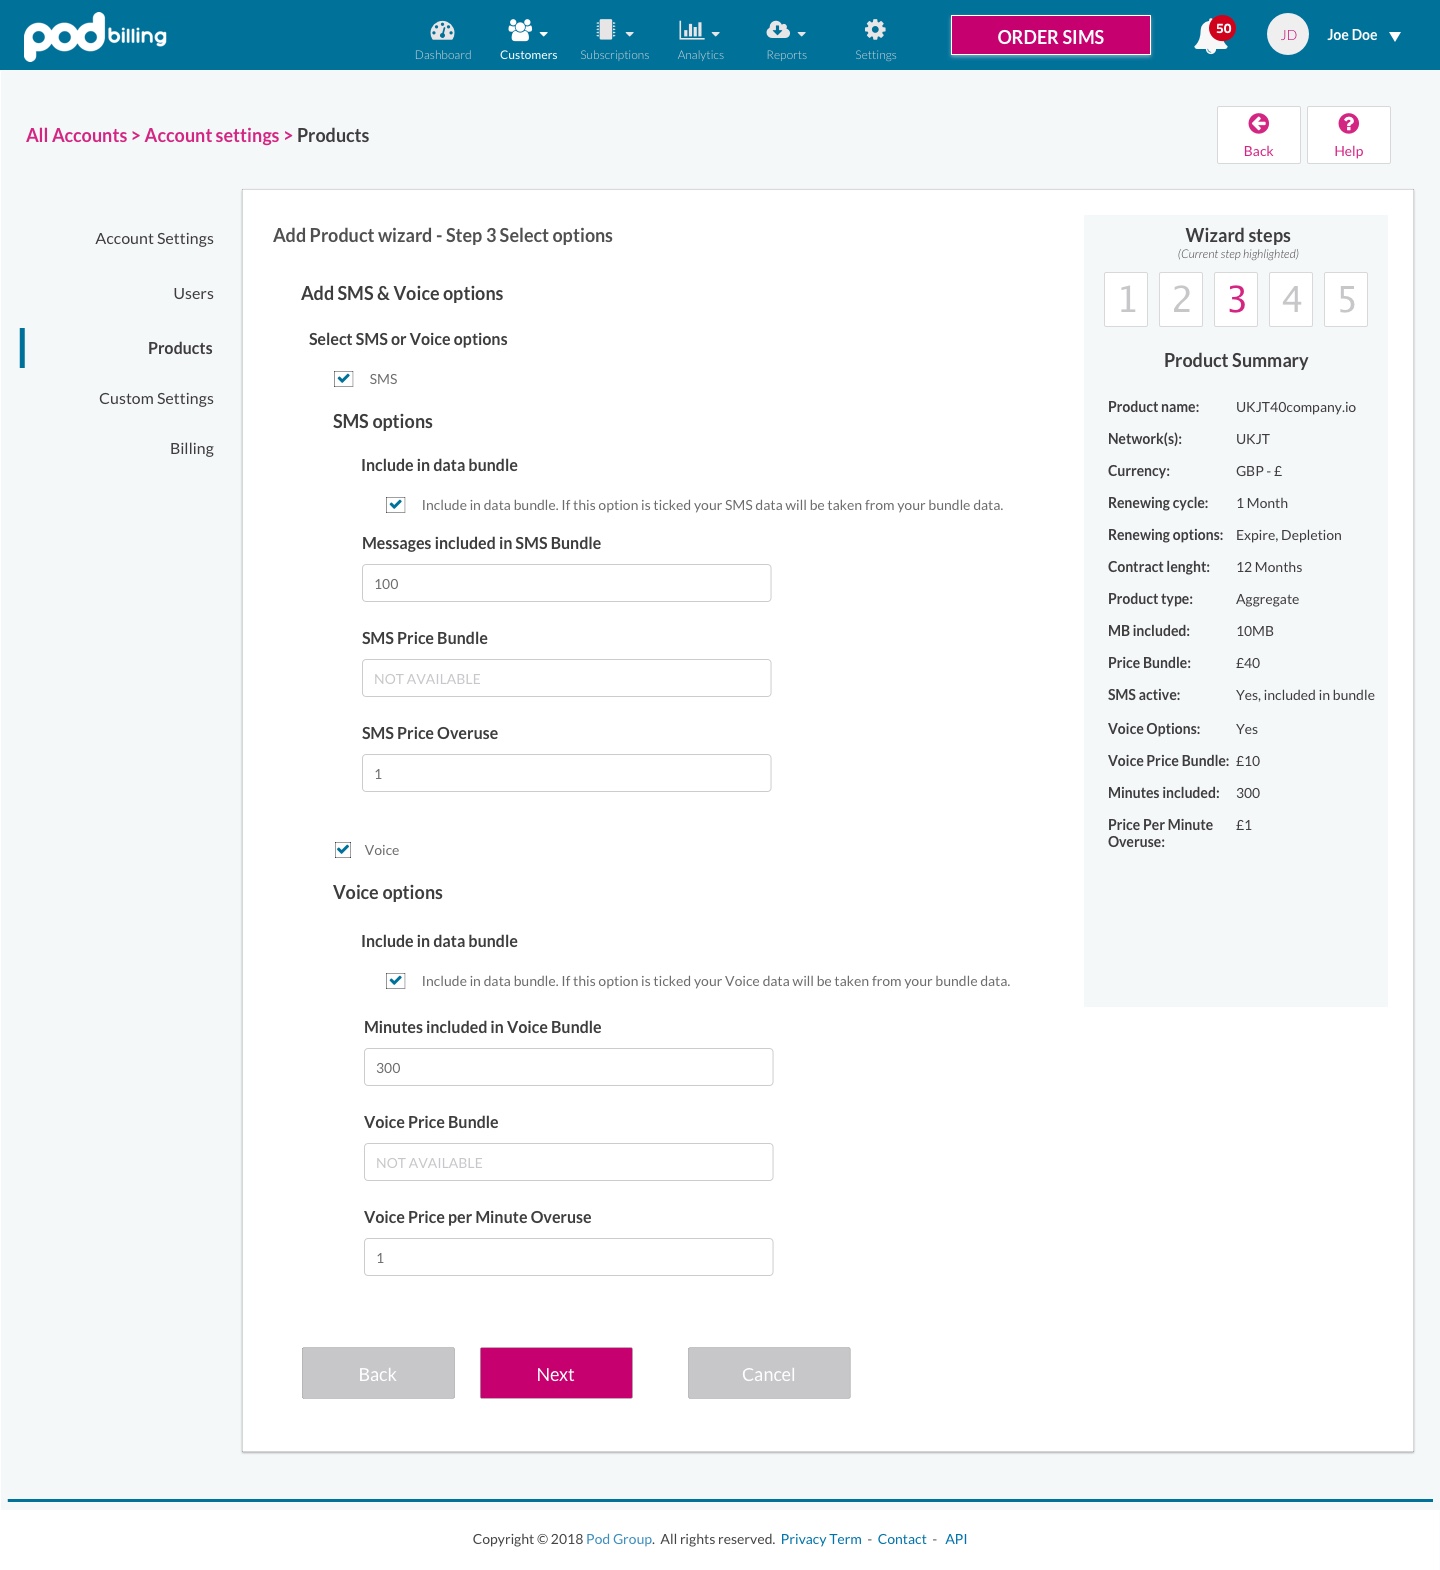Expand the Customers menu dropdown arrow
The image size is (1440, 1570).
pyautogui.click(x=544, y=34)
